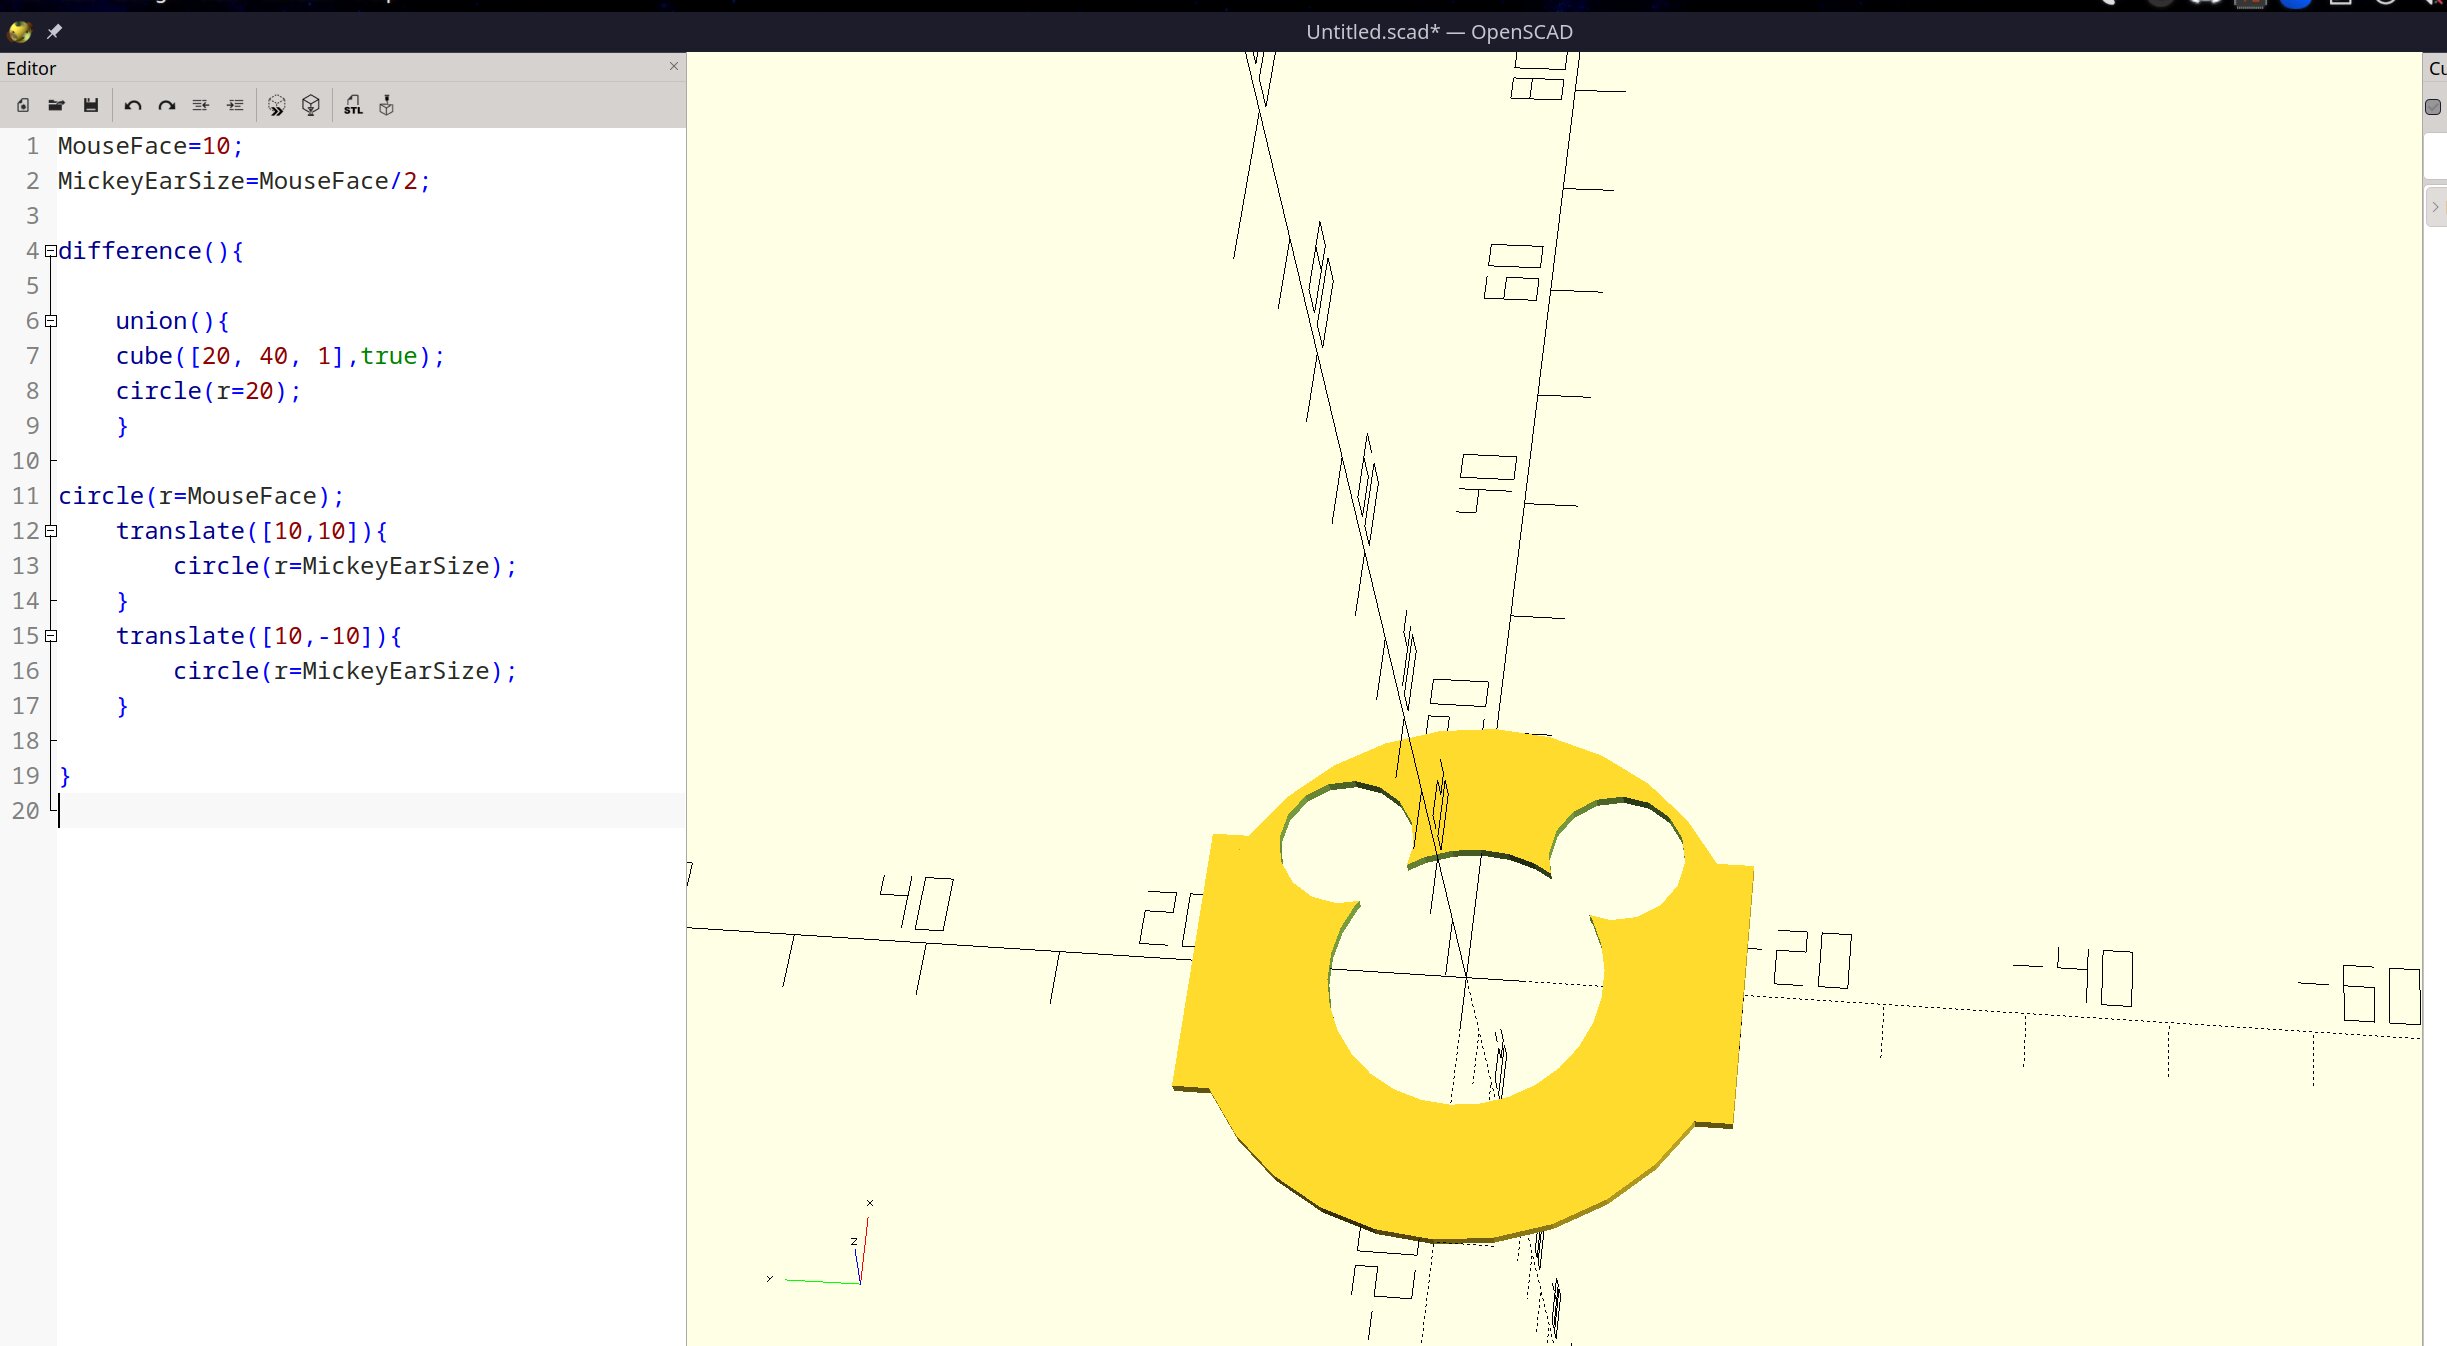2447x1346 pixels.
Task: Undo the last edit with the undo arrow
Action: [x=133, y=105]
